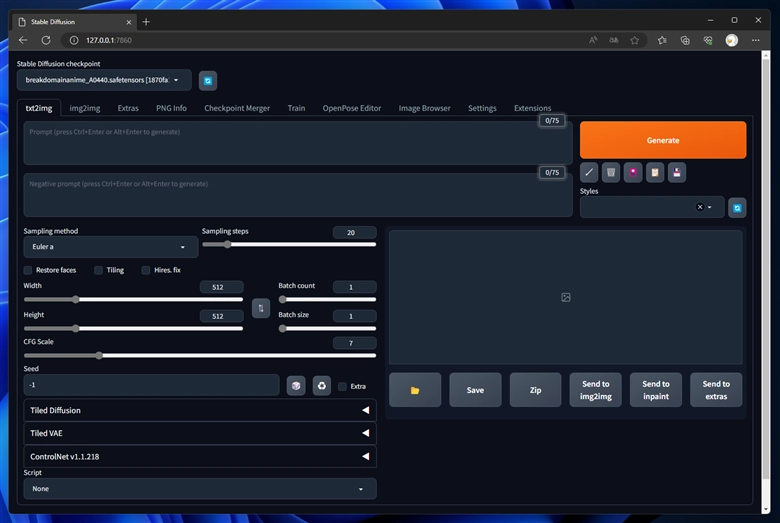Viewport: 780px width, 523px height.
Task: Open the checkpoint model dropdown
Action: point(104,80)
